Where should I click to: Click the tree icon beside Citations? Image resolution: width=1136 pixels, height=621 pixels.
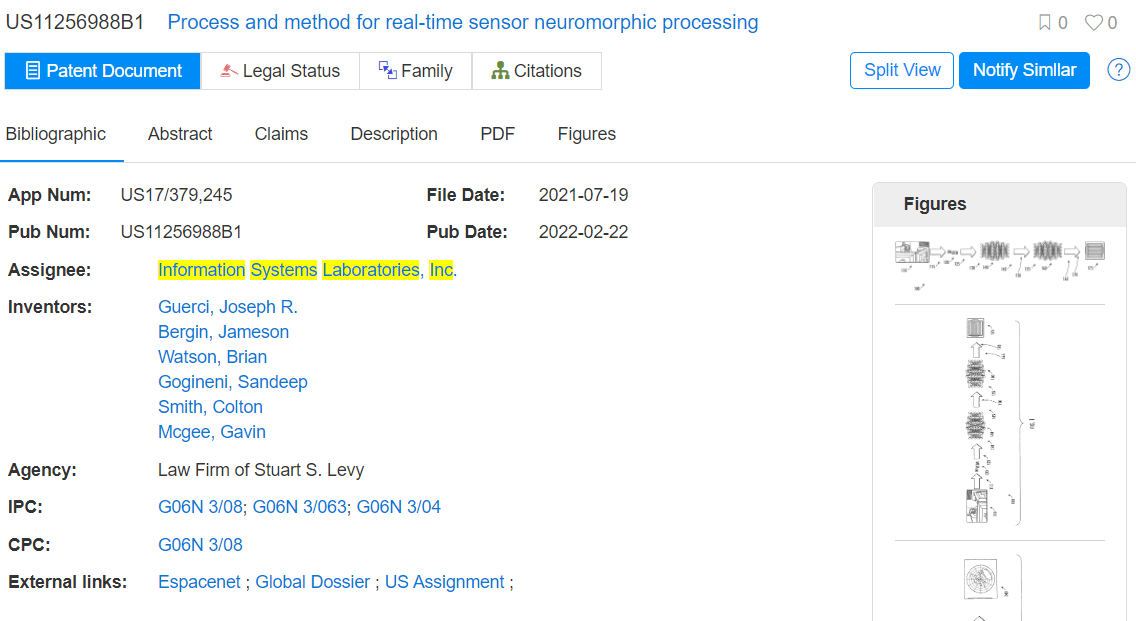click(500, 70)
